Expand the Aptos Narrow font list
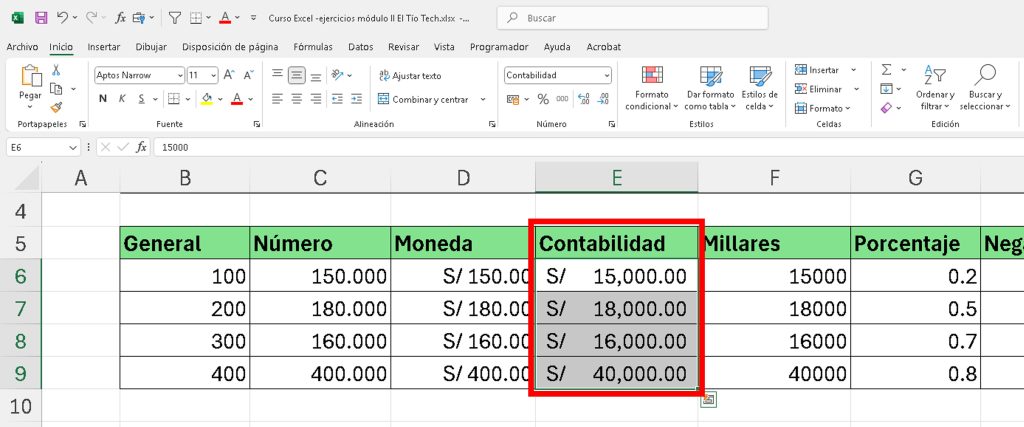 (179, 75)
